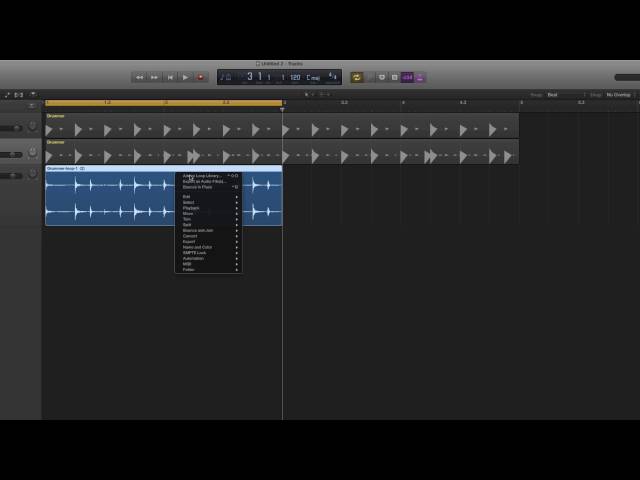
Task: Open the Cmaj key signature popup
Action: 313,78
